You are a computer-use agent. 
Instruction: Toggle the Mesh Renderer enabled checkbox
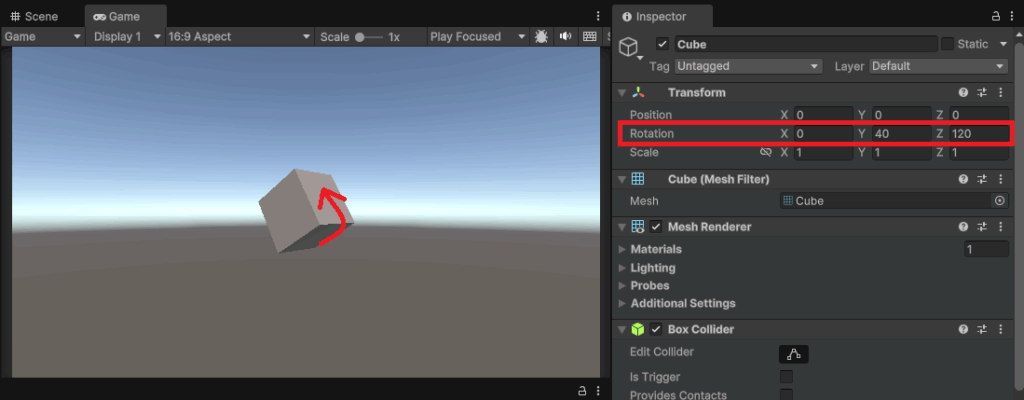point(656,227)
